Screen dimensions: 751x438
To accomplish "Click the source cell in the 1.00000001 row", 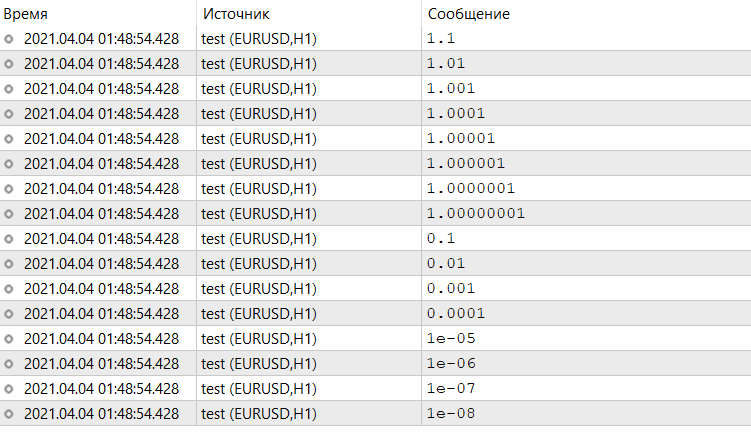I will tap(259, 214).
